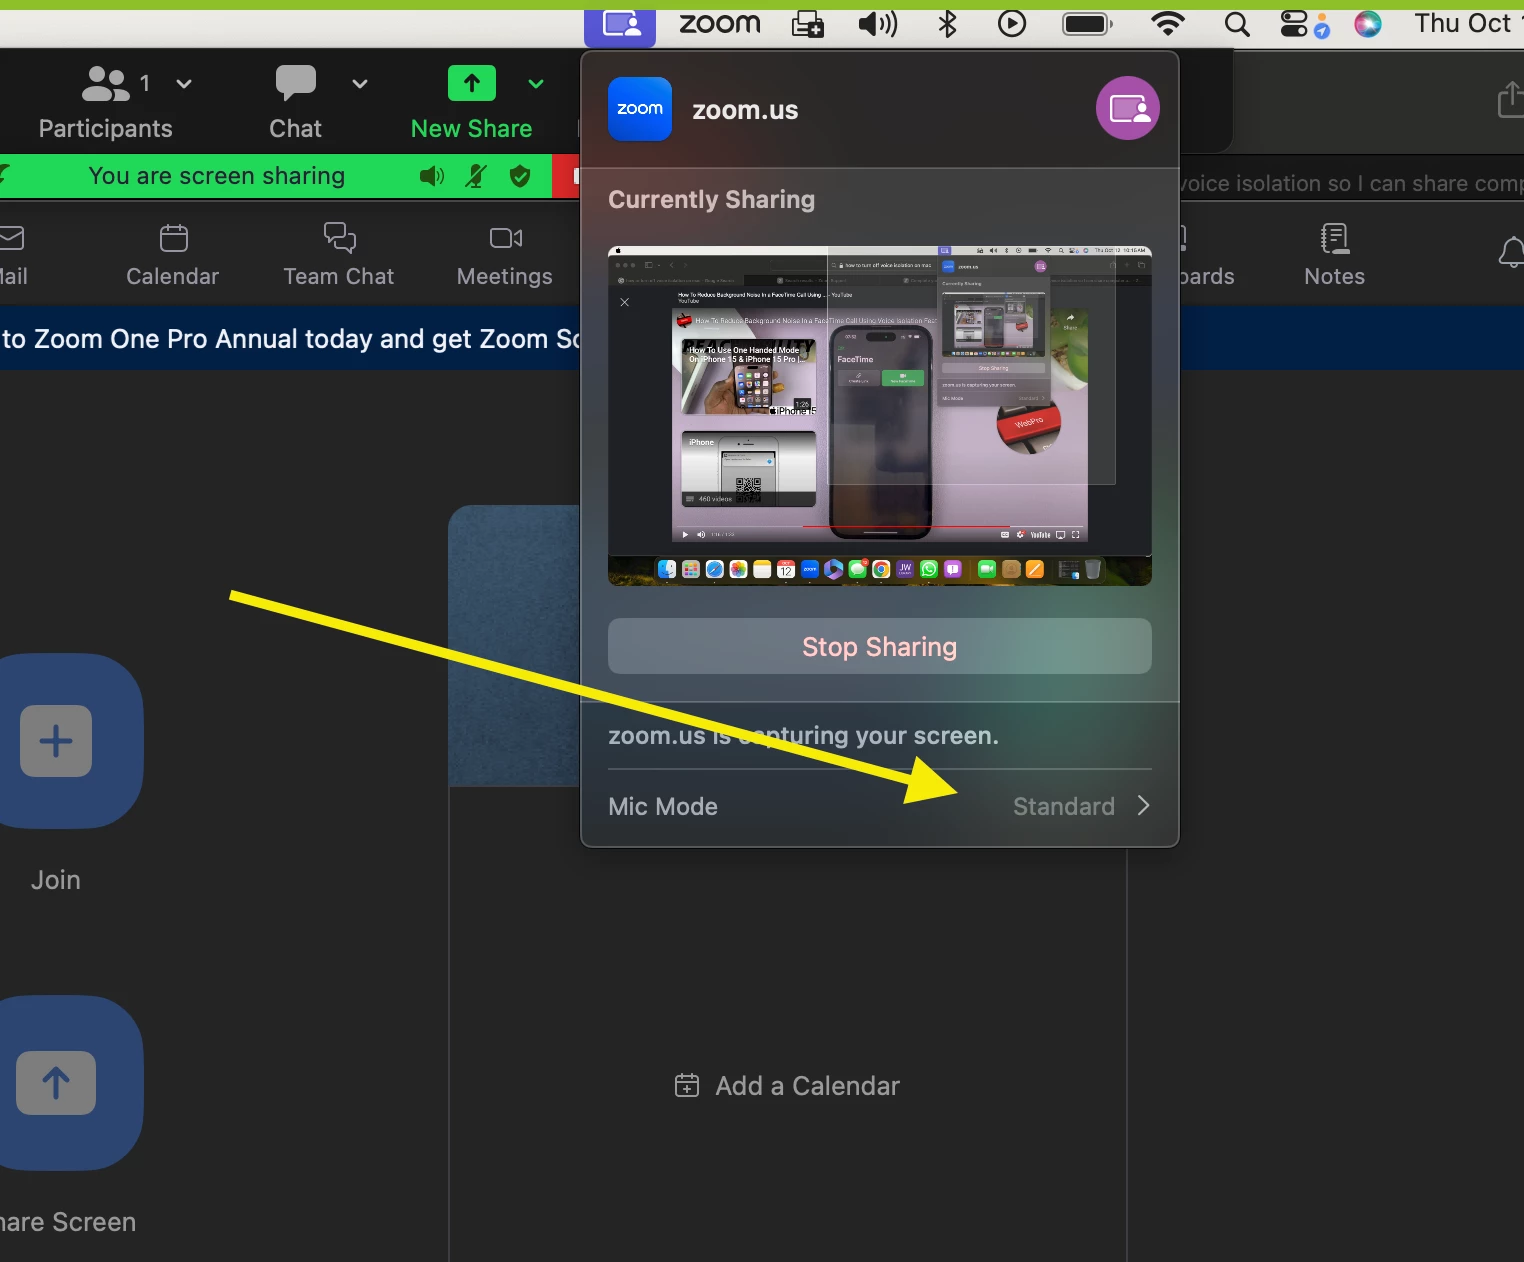The width and height of the screenshot is (1524, 1262).
Task: Expand the New Share dropdown arrow
Action: [x=536, y=84]
